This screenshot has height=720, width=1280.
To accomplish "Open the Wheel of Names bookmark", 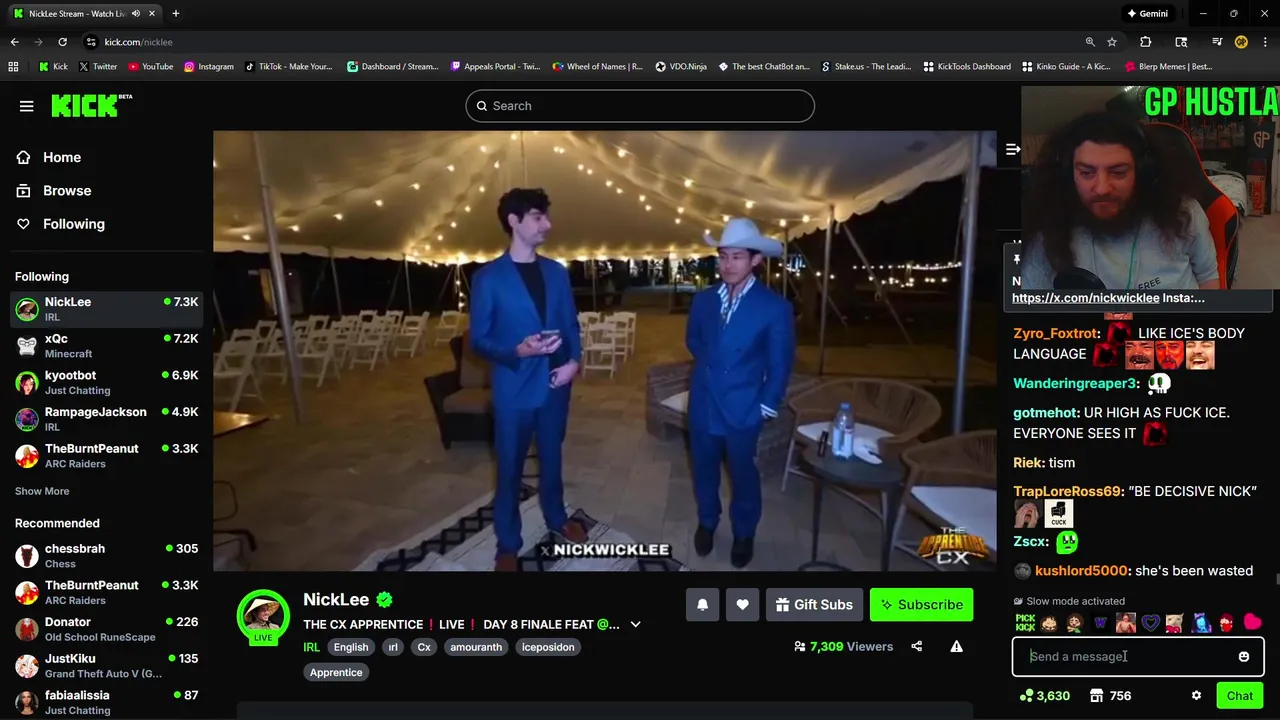I will click(598, 67).
